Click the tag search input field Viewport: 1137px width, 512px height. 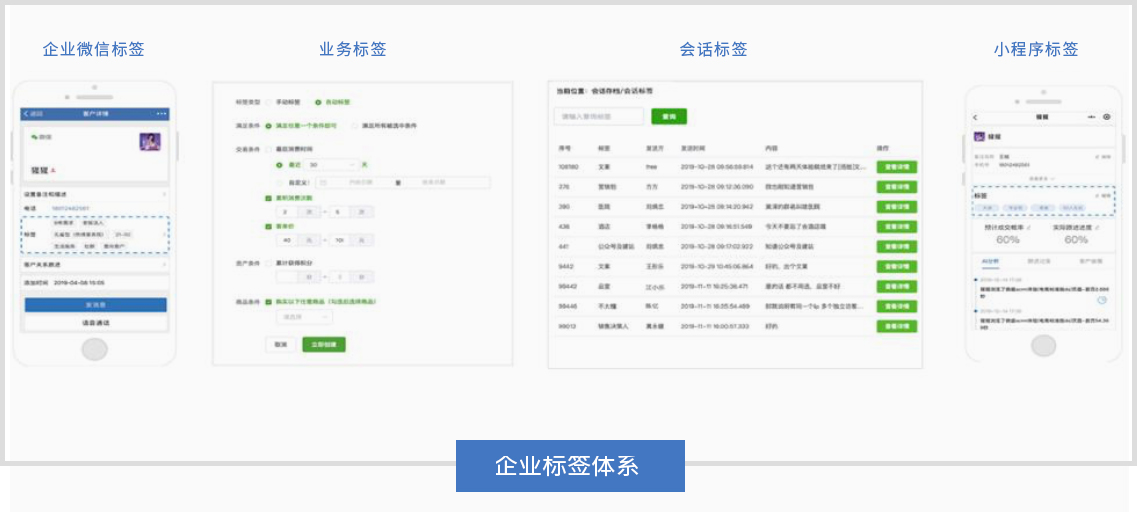(x=598, y=117)
